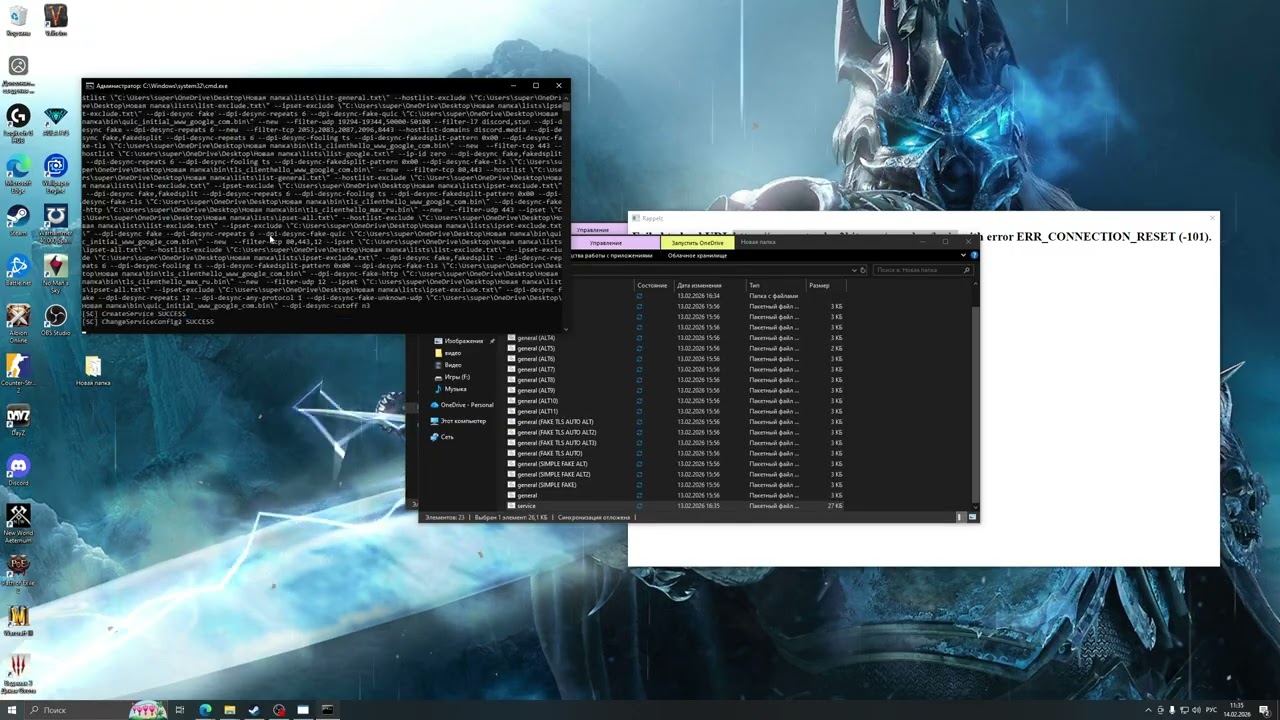Open the DayZ desktop shortcut

[18, 420]
